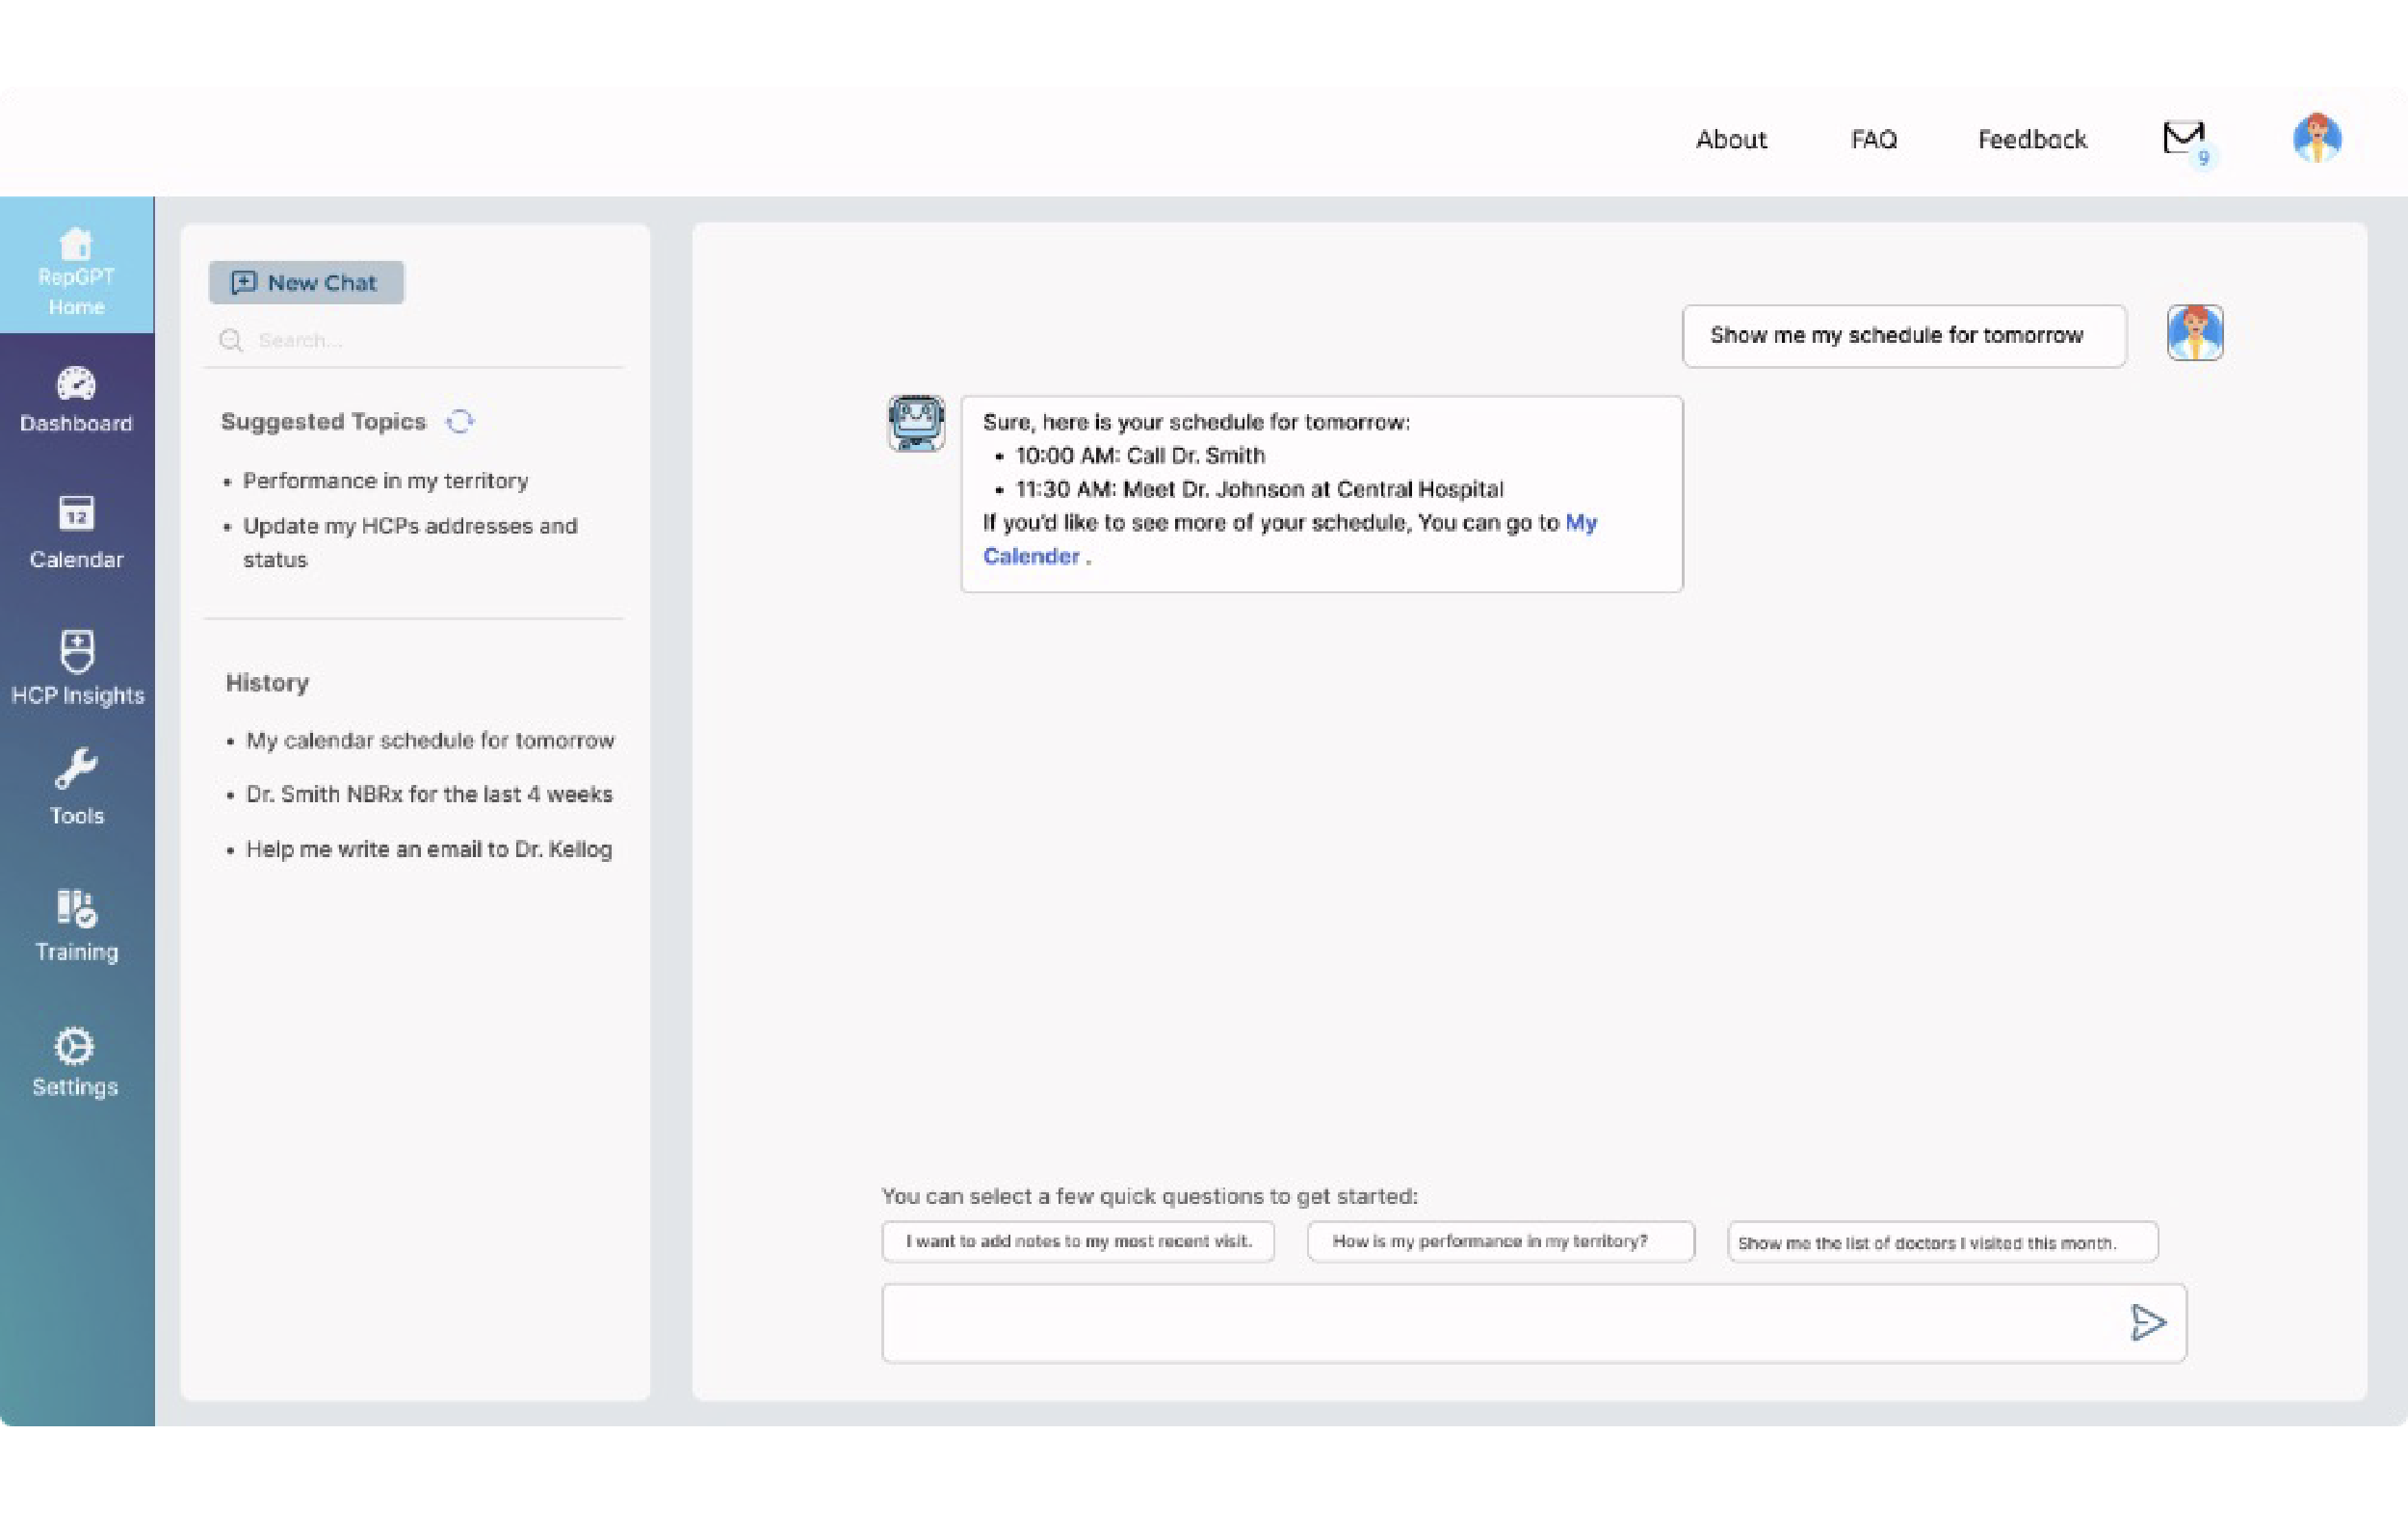This screenshot has height=1513, width=2408.
Task: Open the Feedback link in the header
Action: pyautogui.click(x=2032, y=140)
